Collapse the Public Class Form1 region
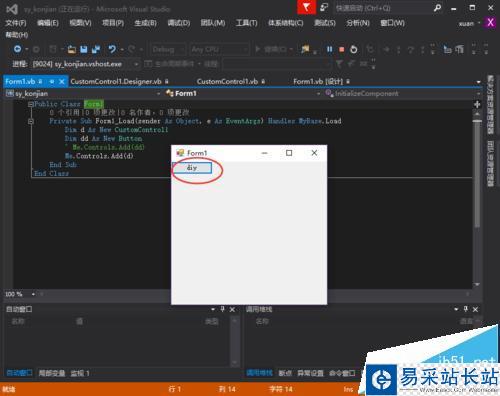This screenshot has height=396, width=500. (x=31, y=104)
